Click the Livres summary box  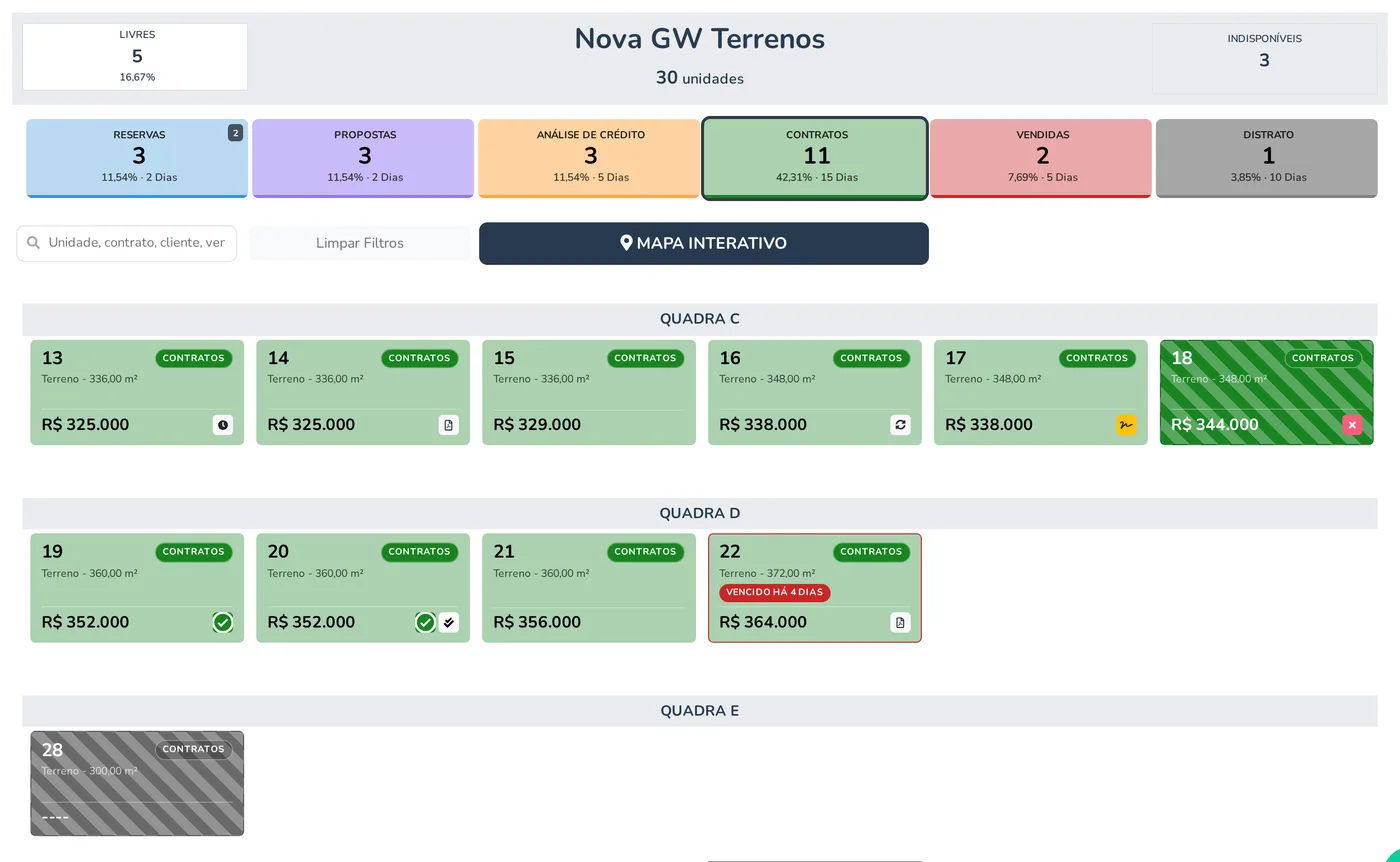tap(135, 57)
